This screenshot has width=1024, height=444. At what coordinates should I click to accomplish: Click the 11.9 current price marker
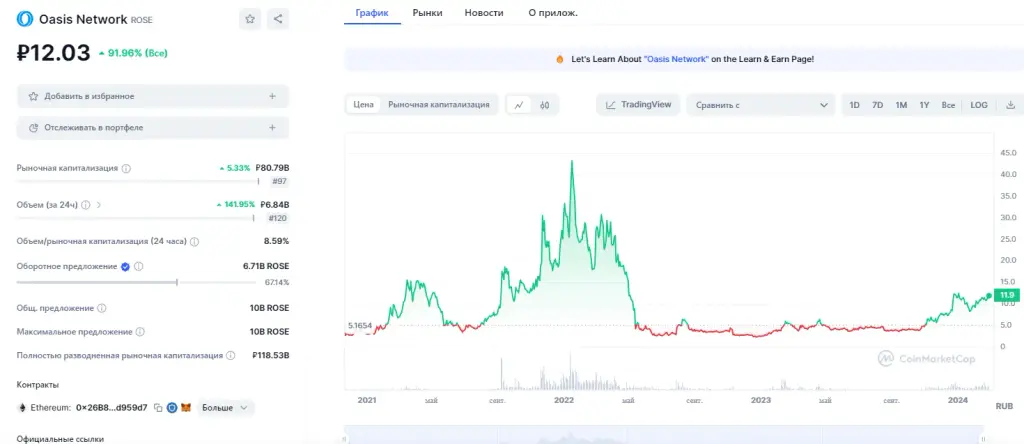coord(1006,296)
